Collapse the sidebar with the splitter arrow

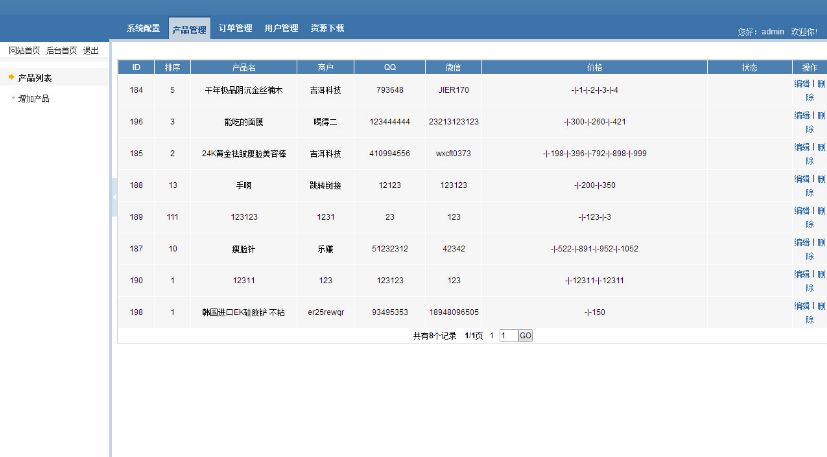(114, 197)
